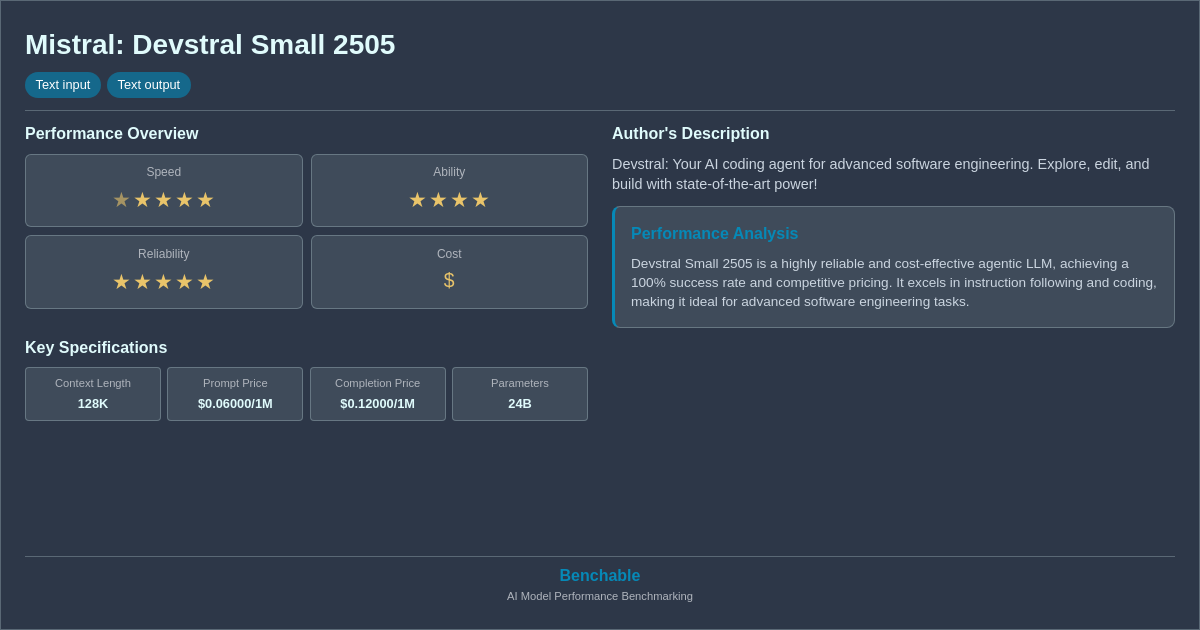This screenshot has width=1200, height=630.
Task: Click the fifth Reliability star
Action: pos(205,281)
